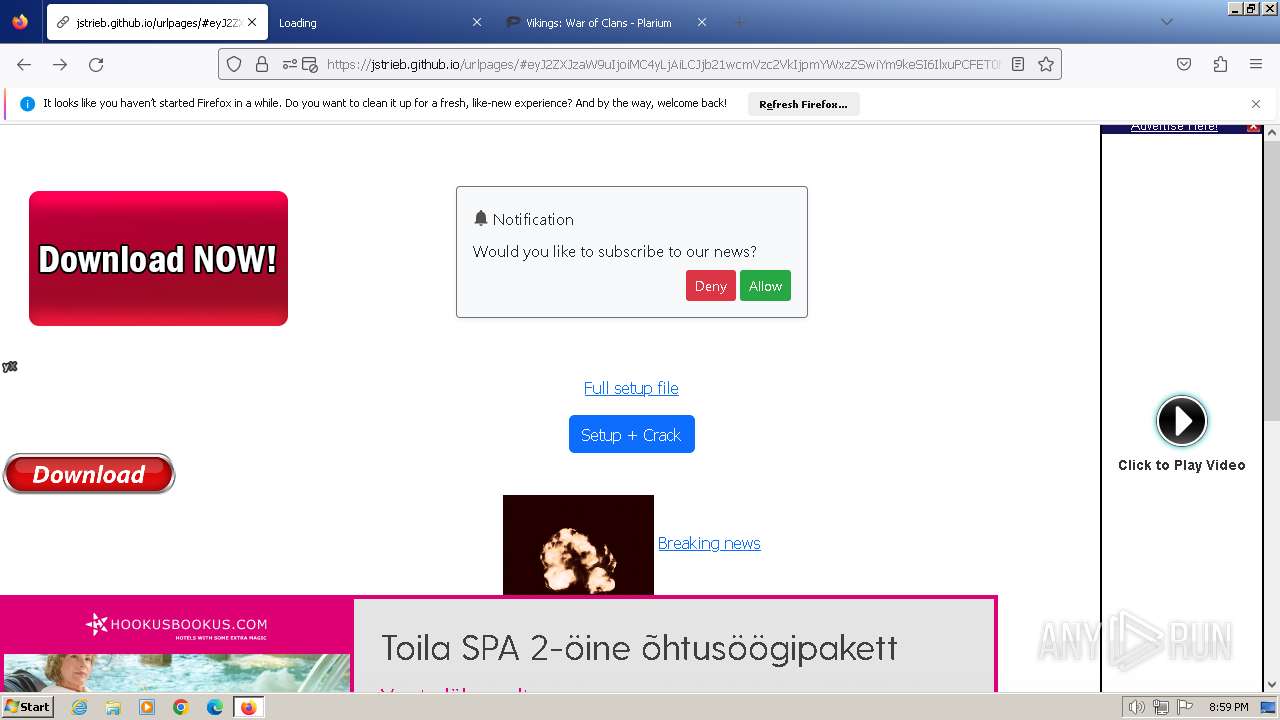Click the address bar URL field
This screenshot has width=1280, height=720.
[664, 64]
